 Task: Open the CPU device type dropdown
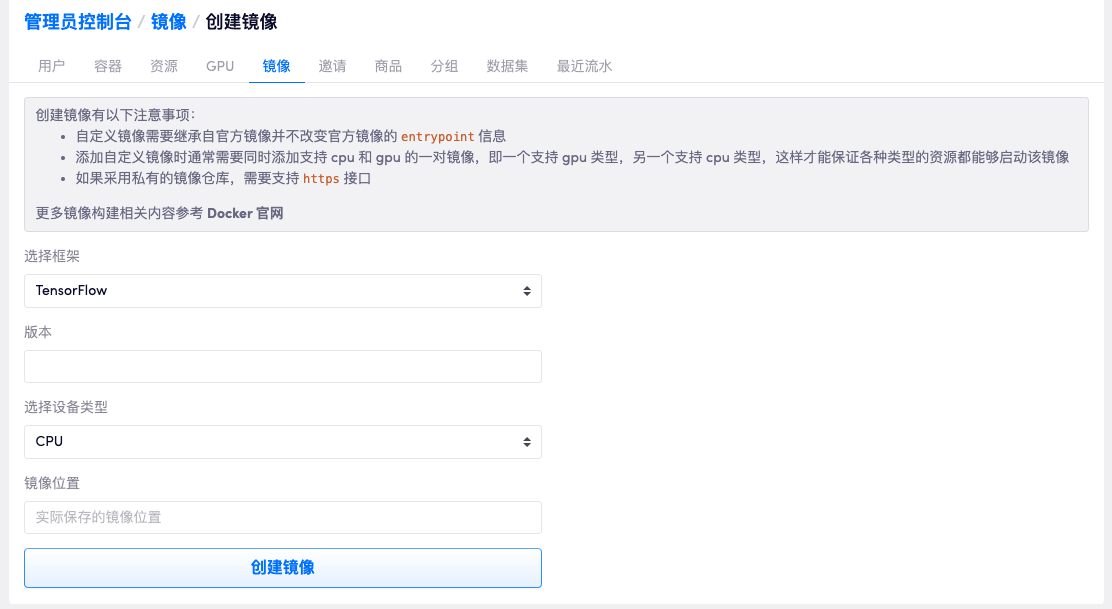click(283, 441)
